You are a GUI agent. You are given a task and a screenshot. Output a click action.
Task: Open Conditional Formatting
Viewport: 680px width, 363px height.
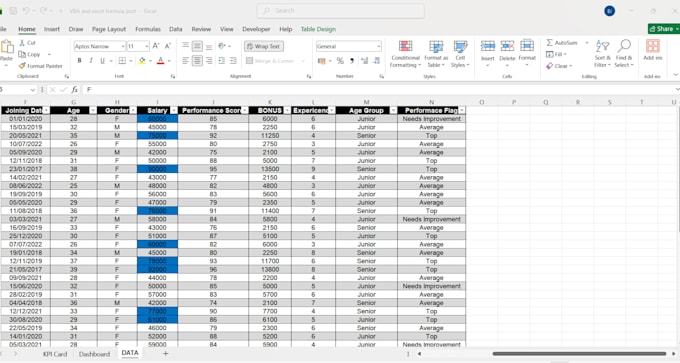pyautogui.click(x=405, y=54)
